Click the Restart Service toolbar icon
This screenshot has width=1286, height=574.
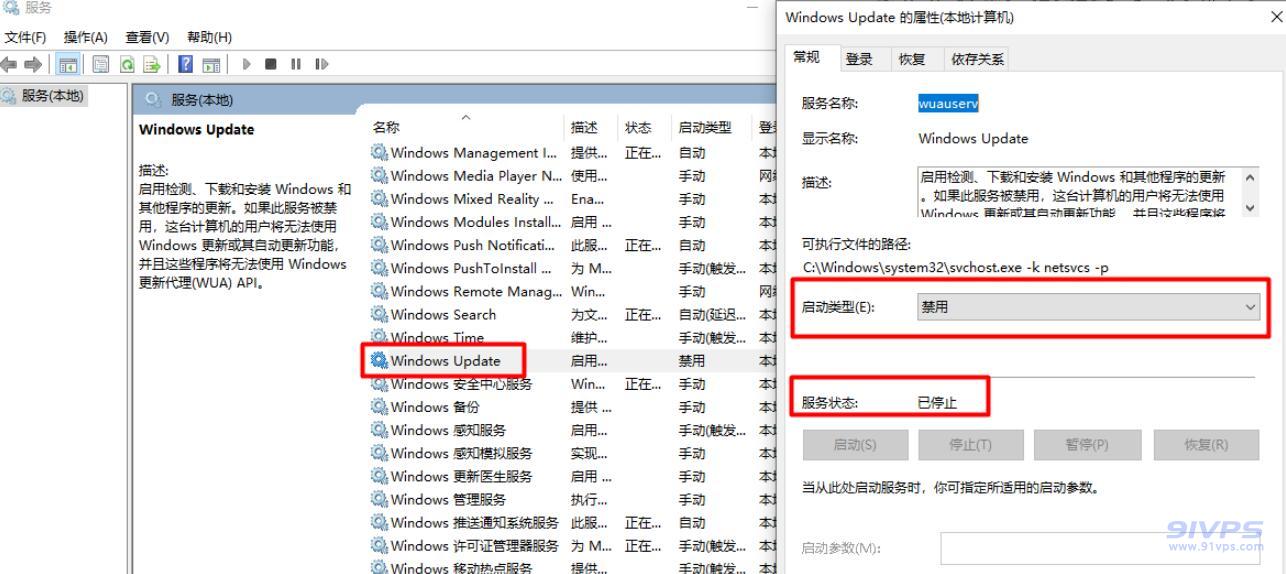tap(321, 64)
